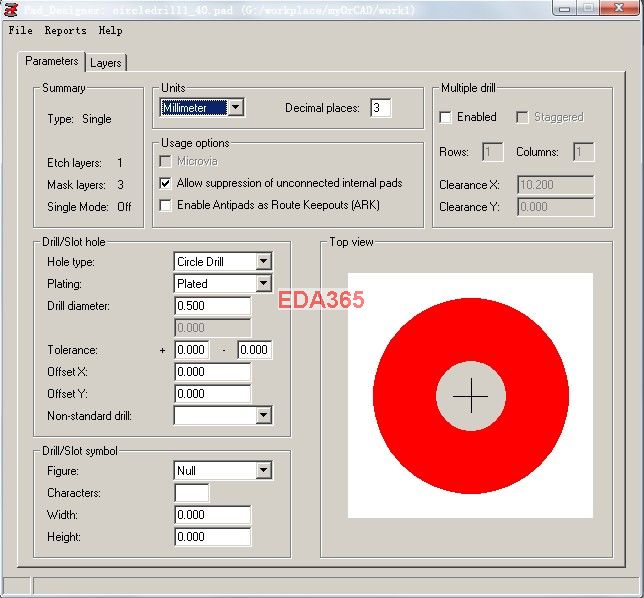Screen dimensions: 644x598
Task: Click the Clearance Y field
Action: (x=555, y=207)
